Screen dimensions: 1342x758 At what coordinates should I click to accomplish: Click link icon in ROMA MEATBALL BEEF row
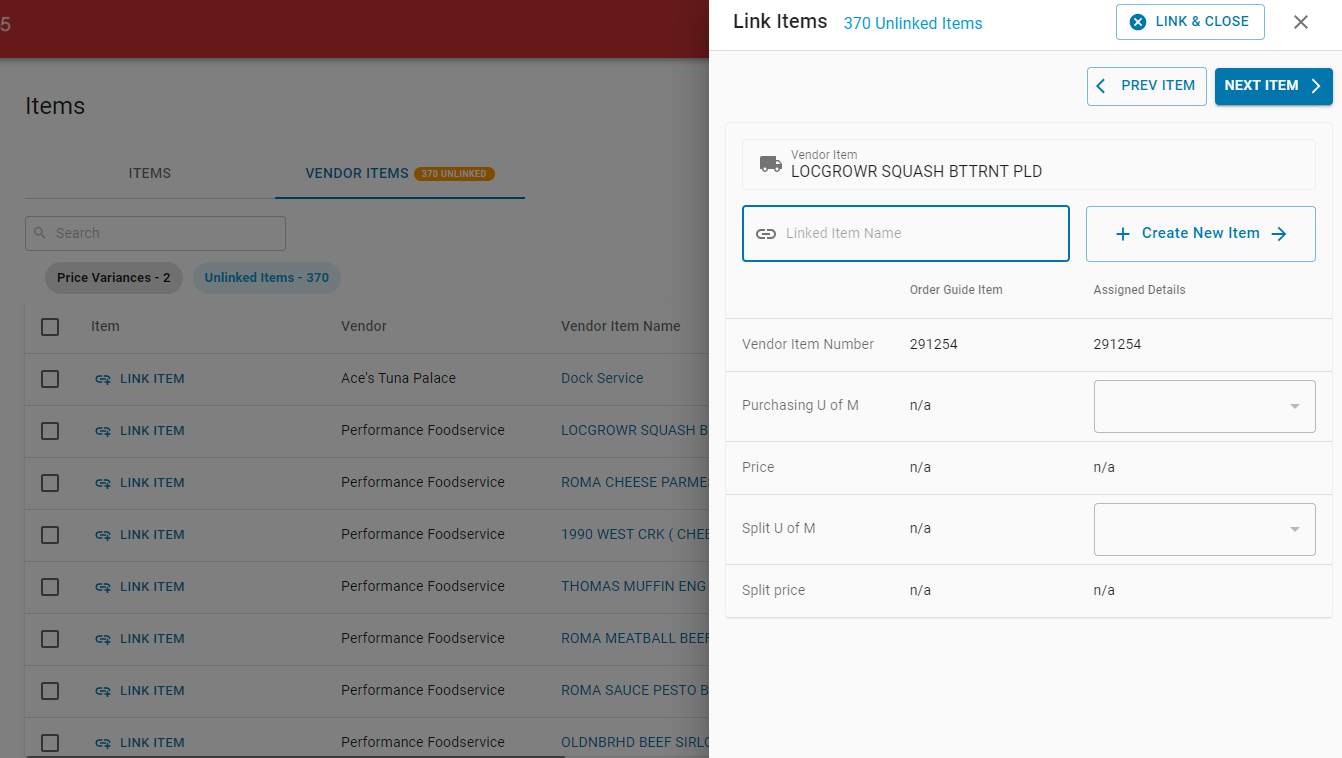[103, 639]
